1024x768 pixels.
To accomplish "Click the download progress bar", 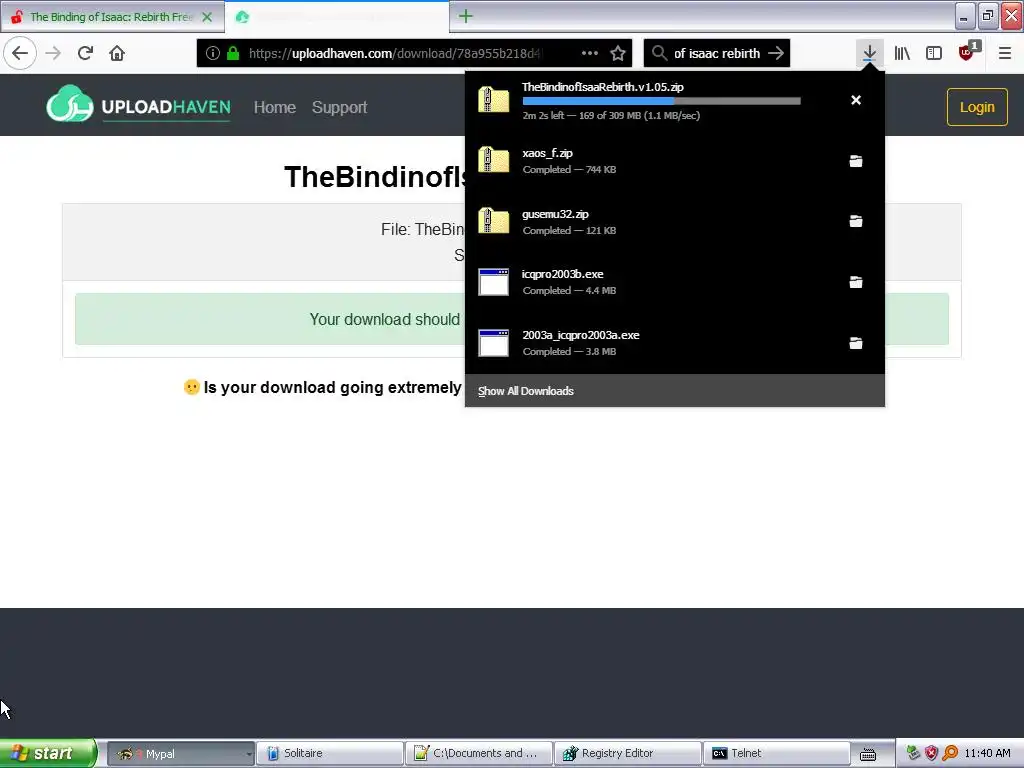I will click(x=662, y=101).
